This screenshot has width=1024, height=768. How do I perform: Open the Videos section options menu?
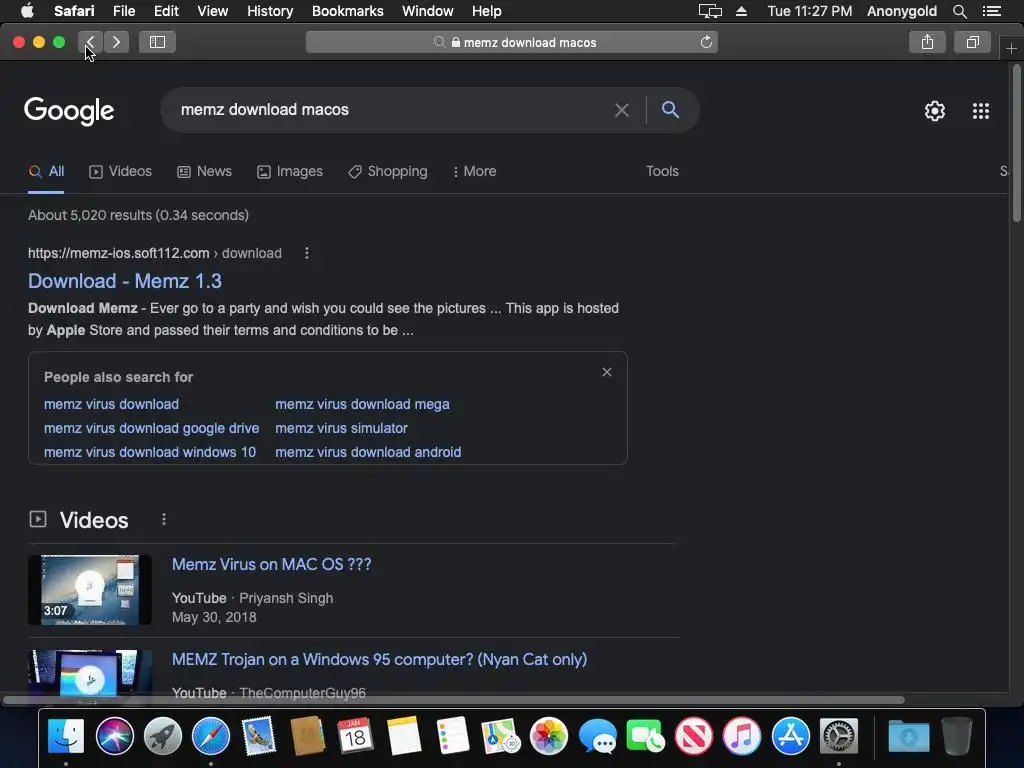pos(164,520)
